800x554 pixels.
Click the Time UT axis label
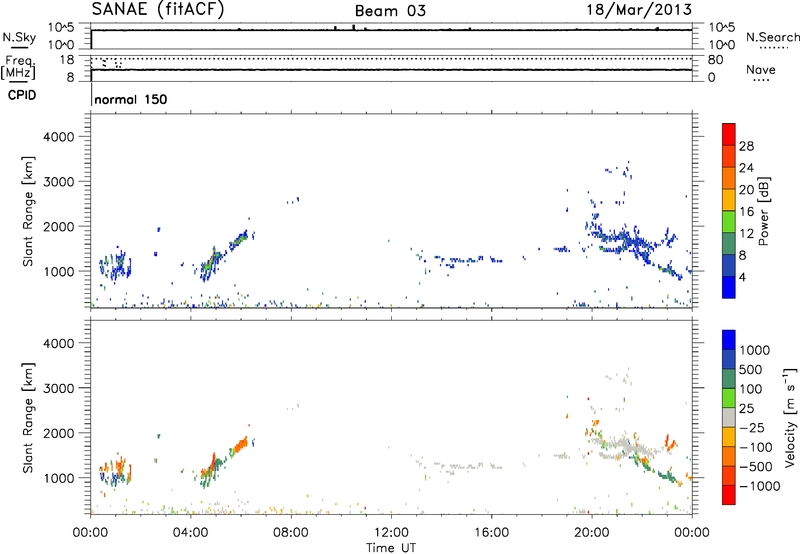pyautogui.click(x=391, y=548)
